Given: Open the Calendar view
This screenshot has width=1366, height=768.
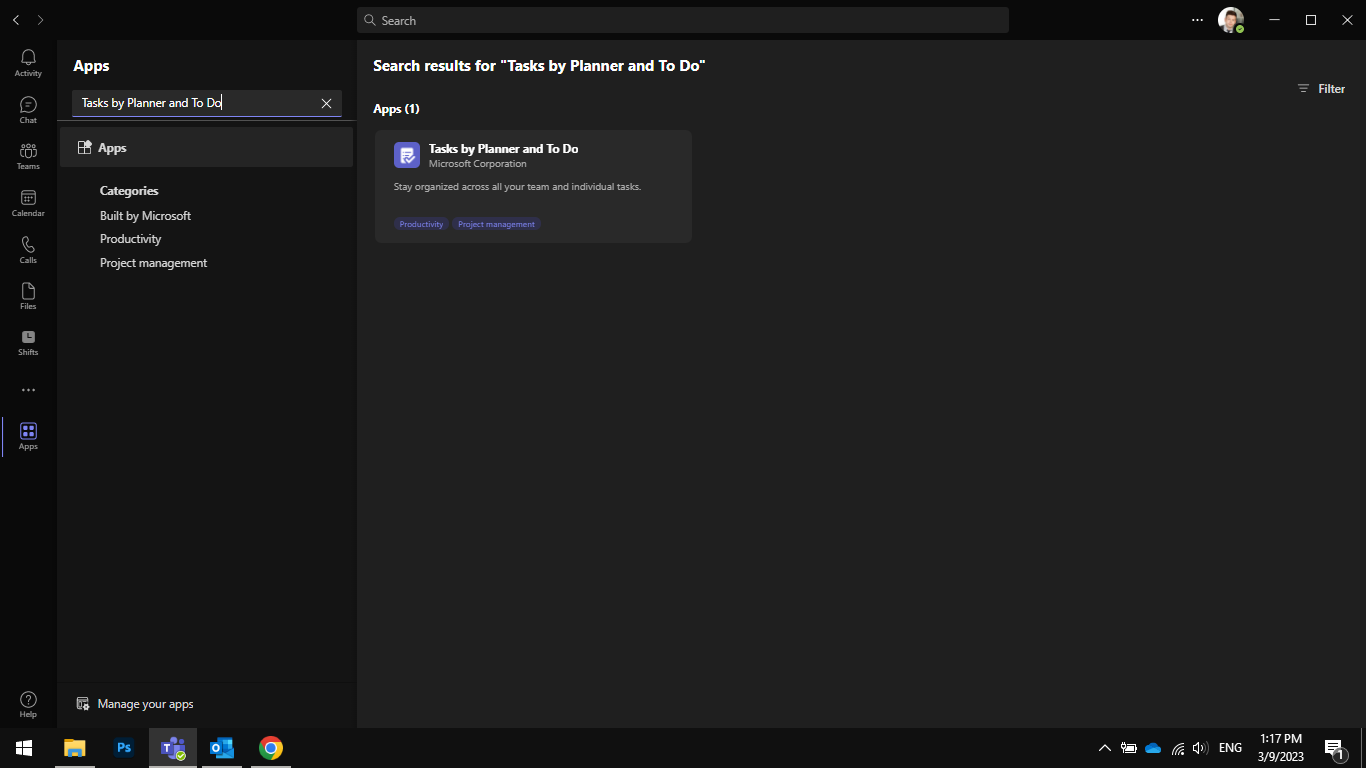Looking at the screenshot, I should [x=28, y=203].
